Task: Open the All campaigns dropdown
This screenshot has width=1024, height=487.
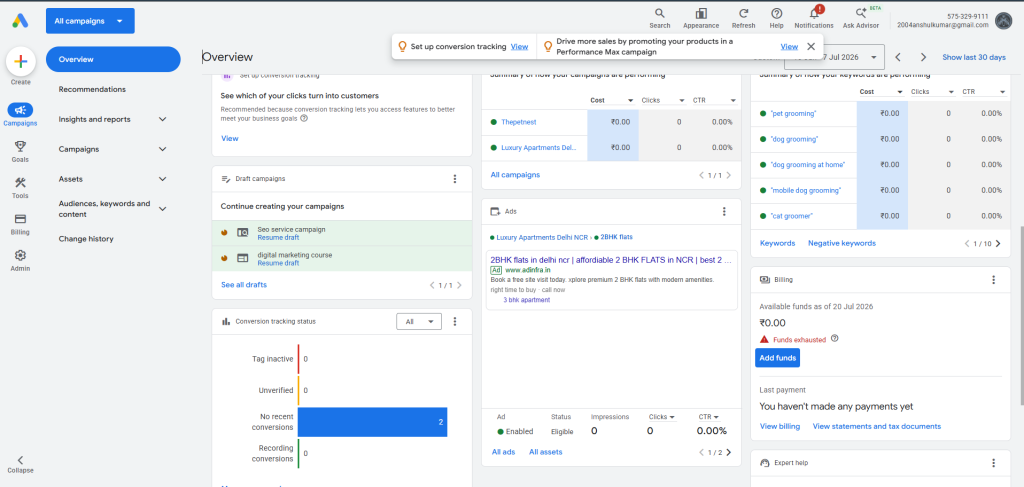Action: tap(90, 21)
